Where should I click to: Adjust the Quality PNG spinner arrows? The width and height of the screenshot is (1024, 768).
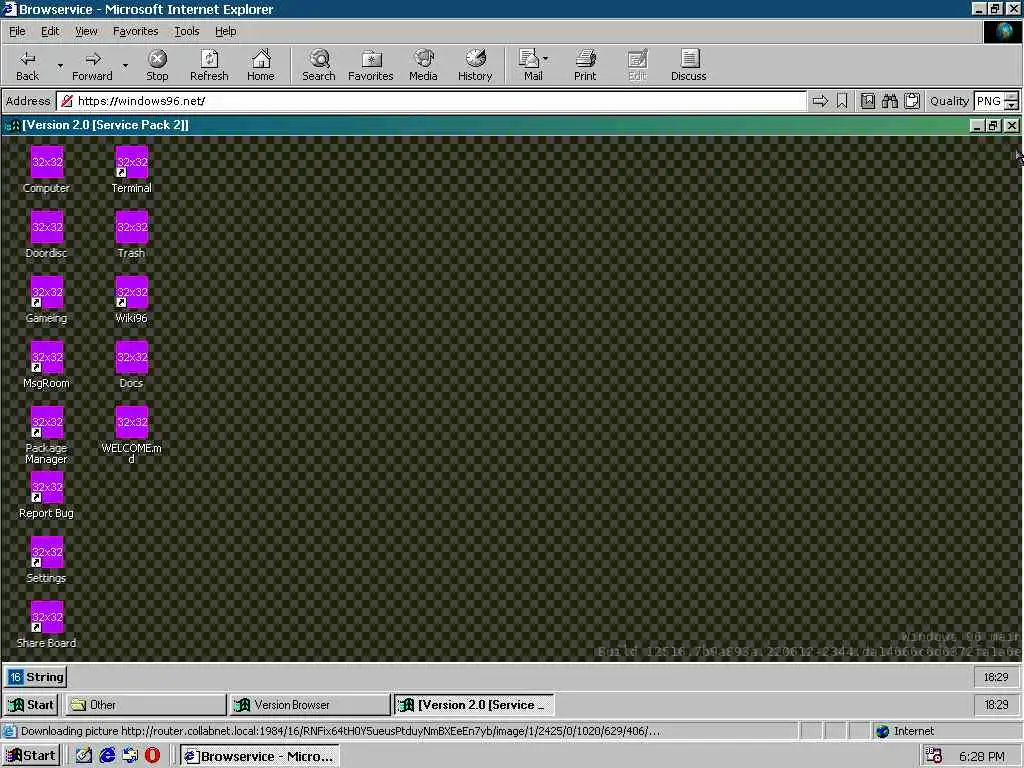pos(1012,101)
